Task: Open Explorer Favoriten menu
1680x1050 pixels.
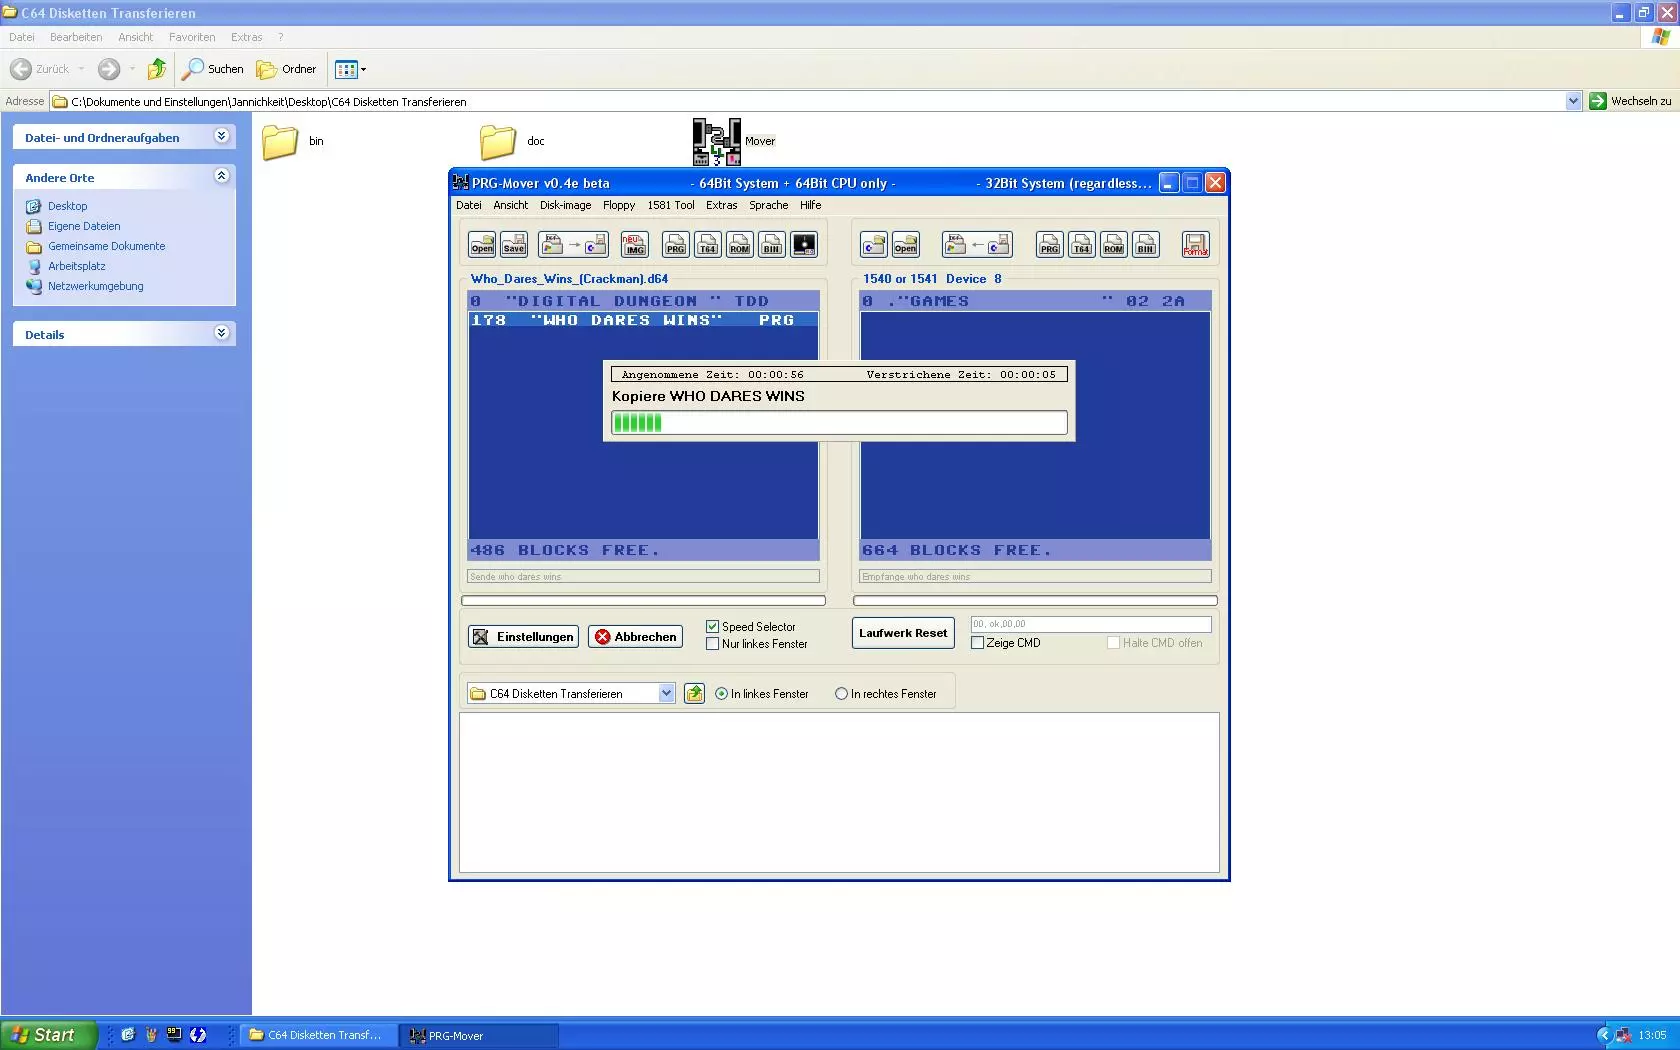Action: coord(192,37)
